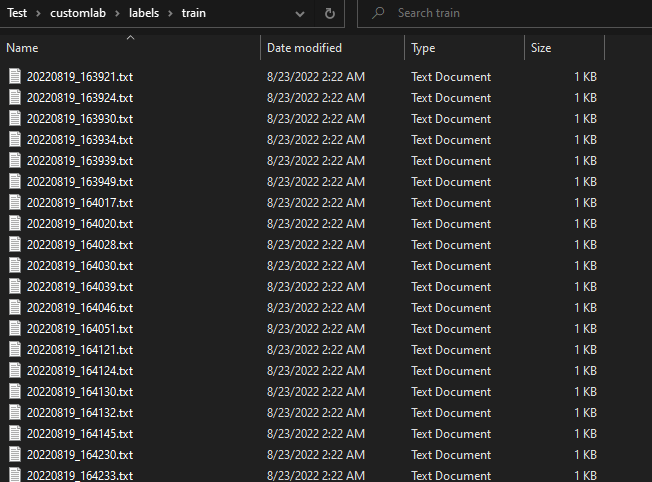Select file 20220819_164020.txt
Viewport: 652px width, 482px height.
(80, 224)
